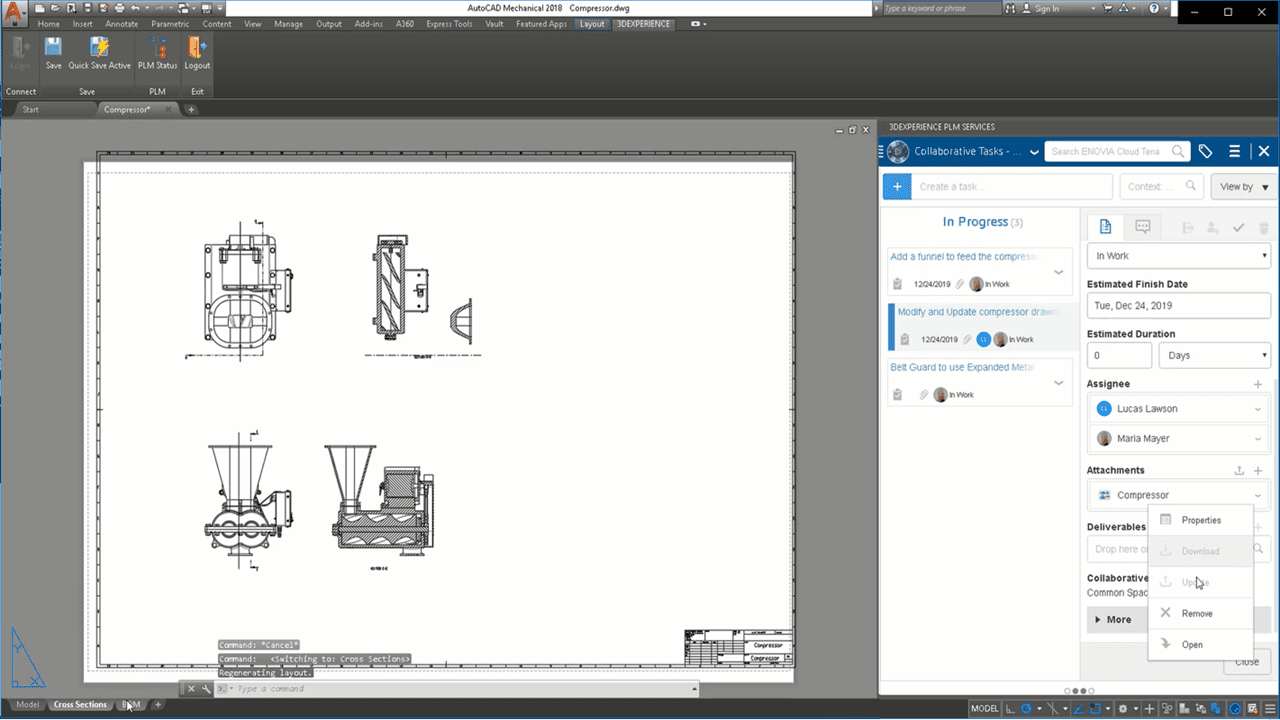This screenshot has width=1280, height=720.
Task: Open the View by dropdown
Action: pos(1243,186)
